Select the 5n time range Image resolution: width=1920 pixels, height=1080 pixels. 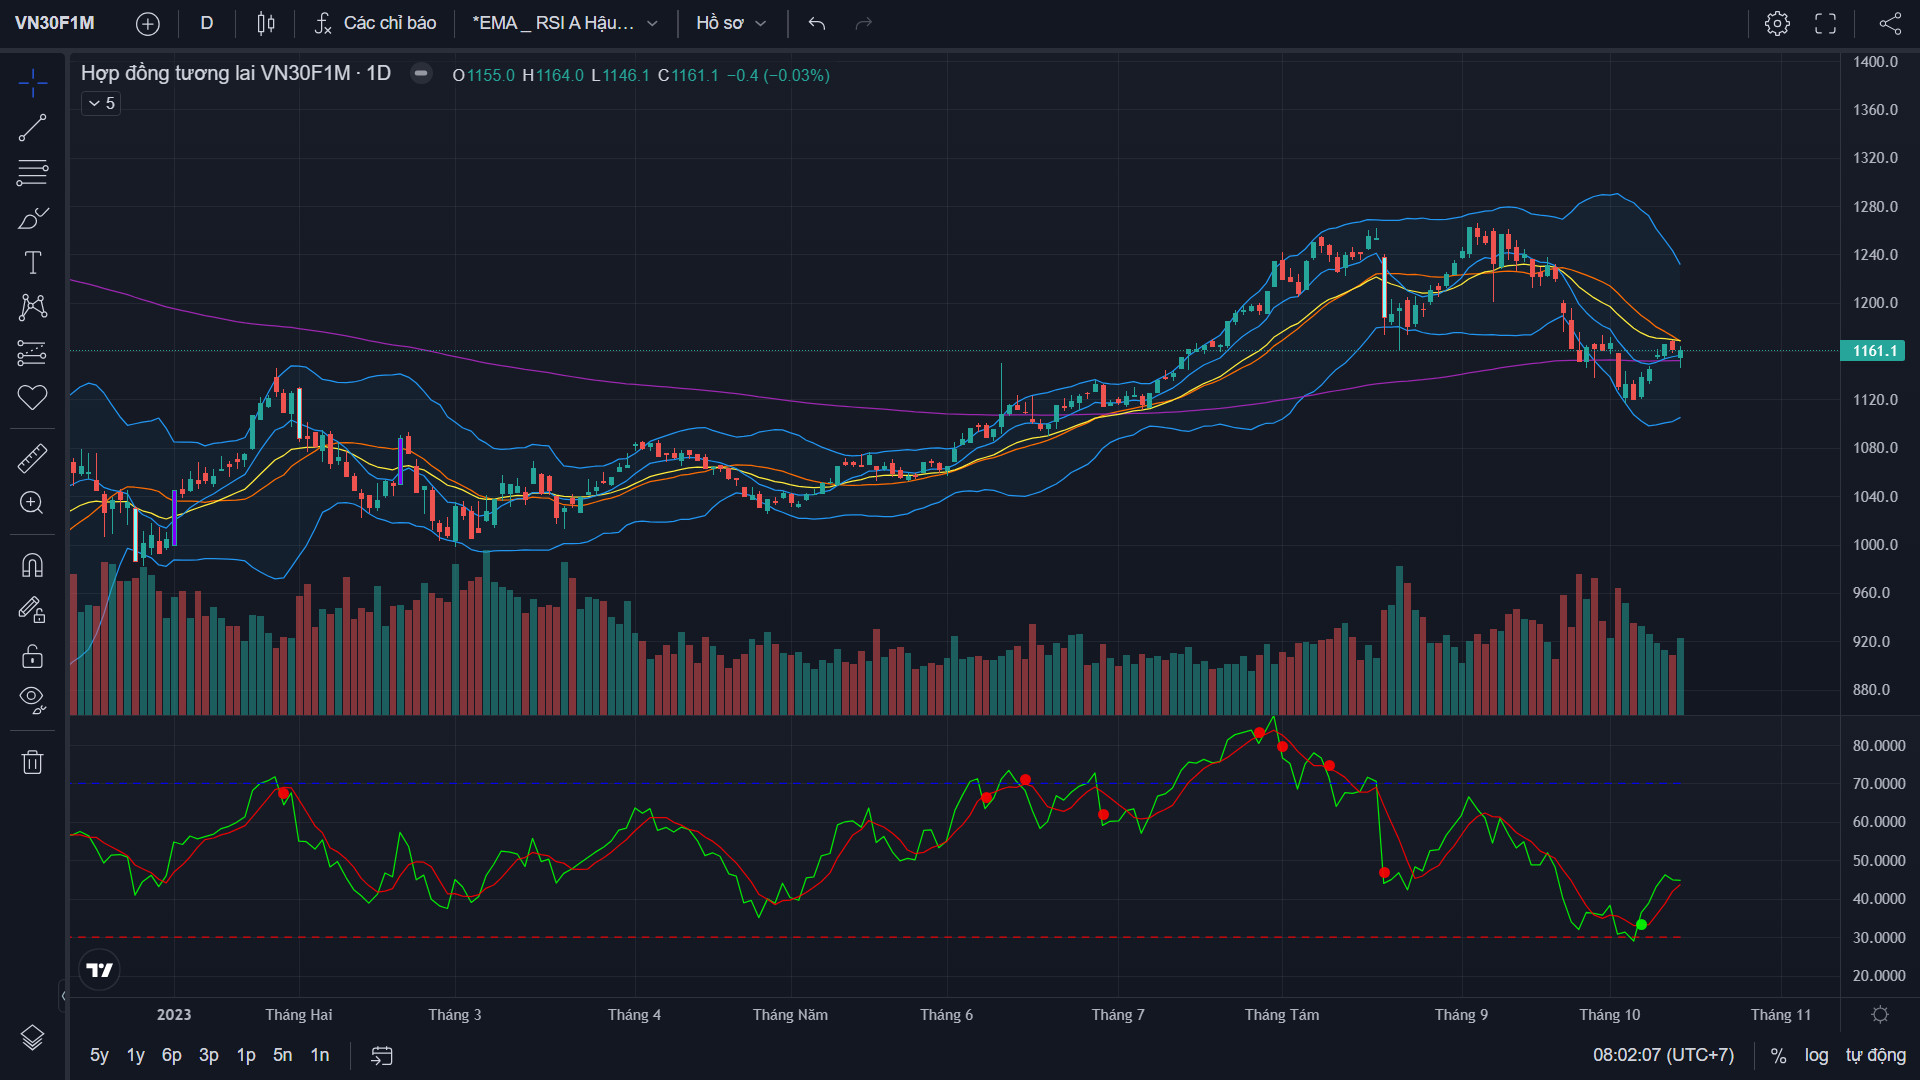[283, 1055]
